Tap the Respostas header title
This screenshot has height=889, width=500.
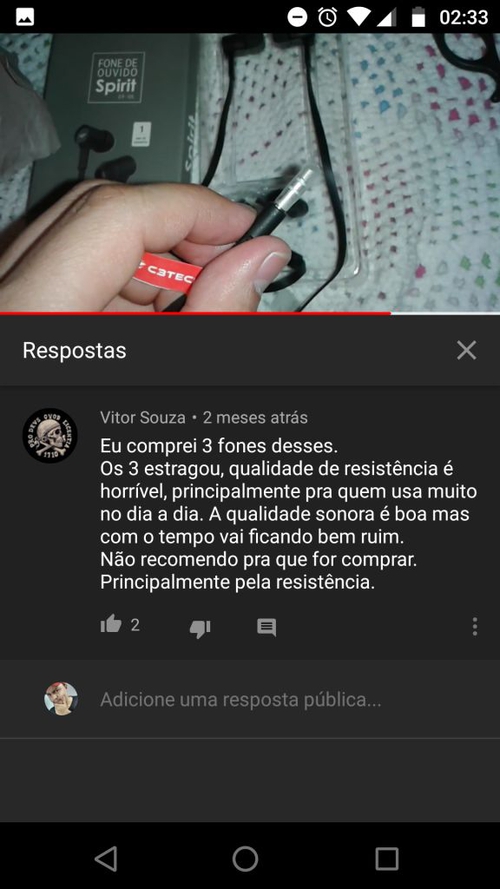pyautogui.click(x=74, y=350)
